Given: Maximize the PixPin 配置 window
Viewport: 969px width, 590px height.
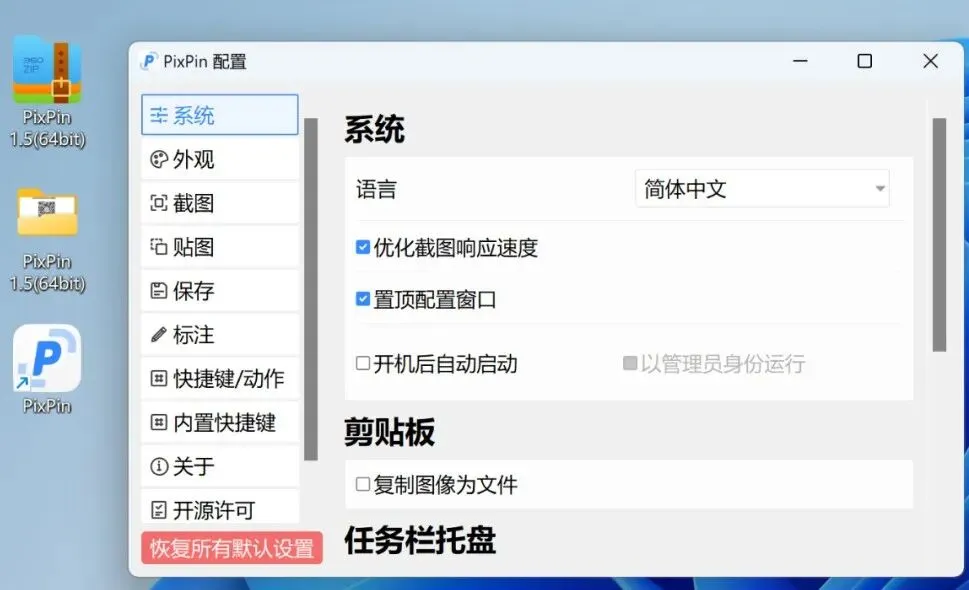Looking at the screenshot, I should pyautogui.click(x=865, y=61).
